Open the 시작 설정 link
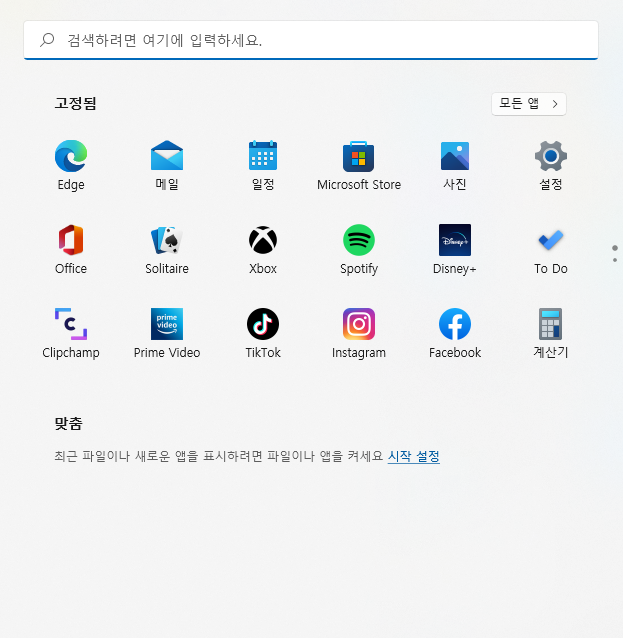The height and width of the screenshot is (638, 623). click(x=413, y=456)
